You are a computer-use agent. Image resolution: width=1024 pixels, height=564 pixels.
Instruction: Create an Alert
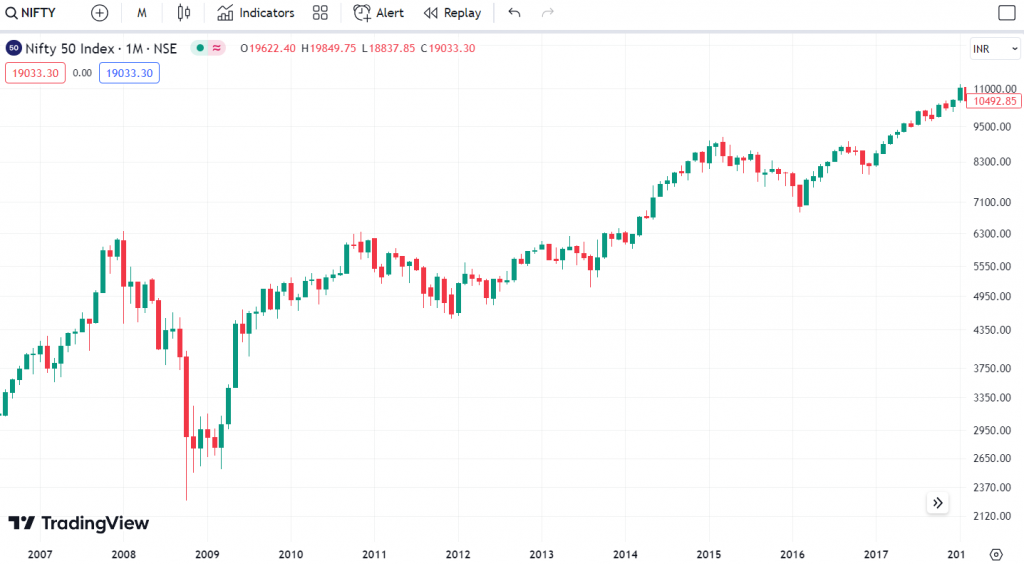click(379, 12)
